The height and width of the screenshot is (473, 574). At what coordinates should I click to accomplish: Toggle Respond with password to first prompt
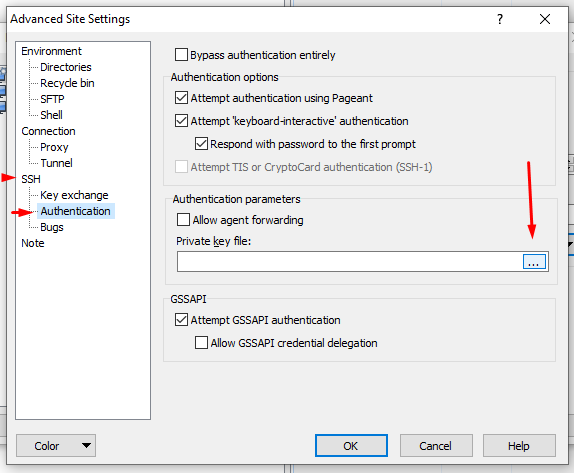click(201, 144)
